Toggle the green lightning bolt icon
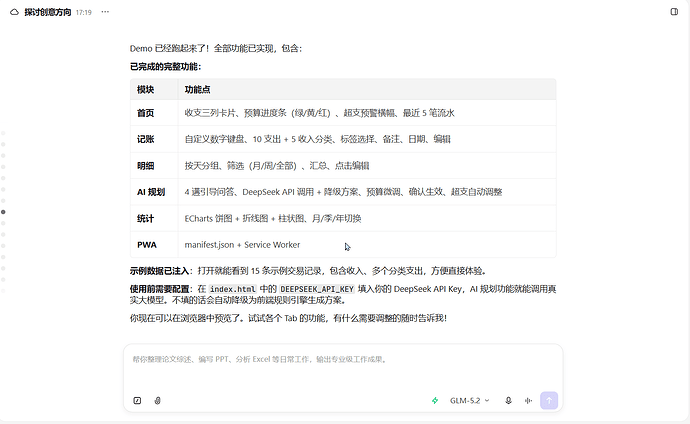Screen dimensions: 690x424 click(x=435, y=400)
